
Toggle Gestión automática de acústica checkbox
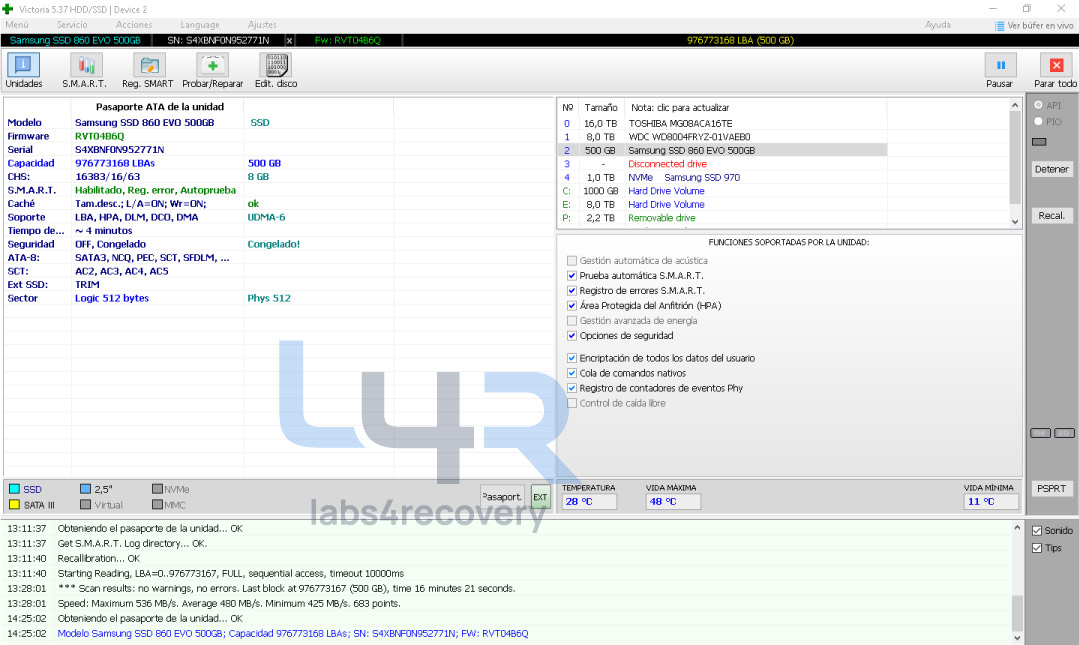click(x=572, y=261)
